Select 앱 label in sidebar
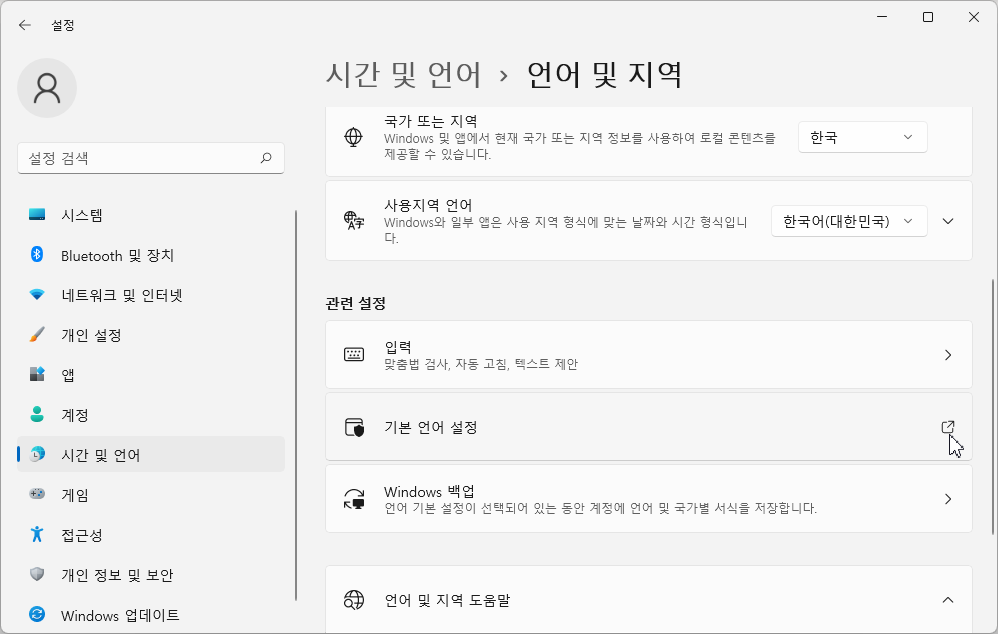This screenshot has height=634, width=998. (x=67, y=375)
